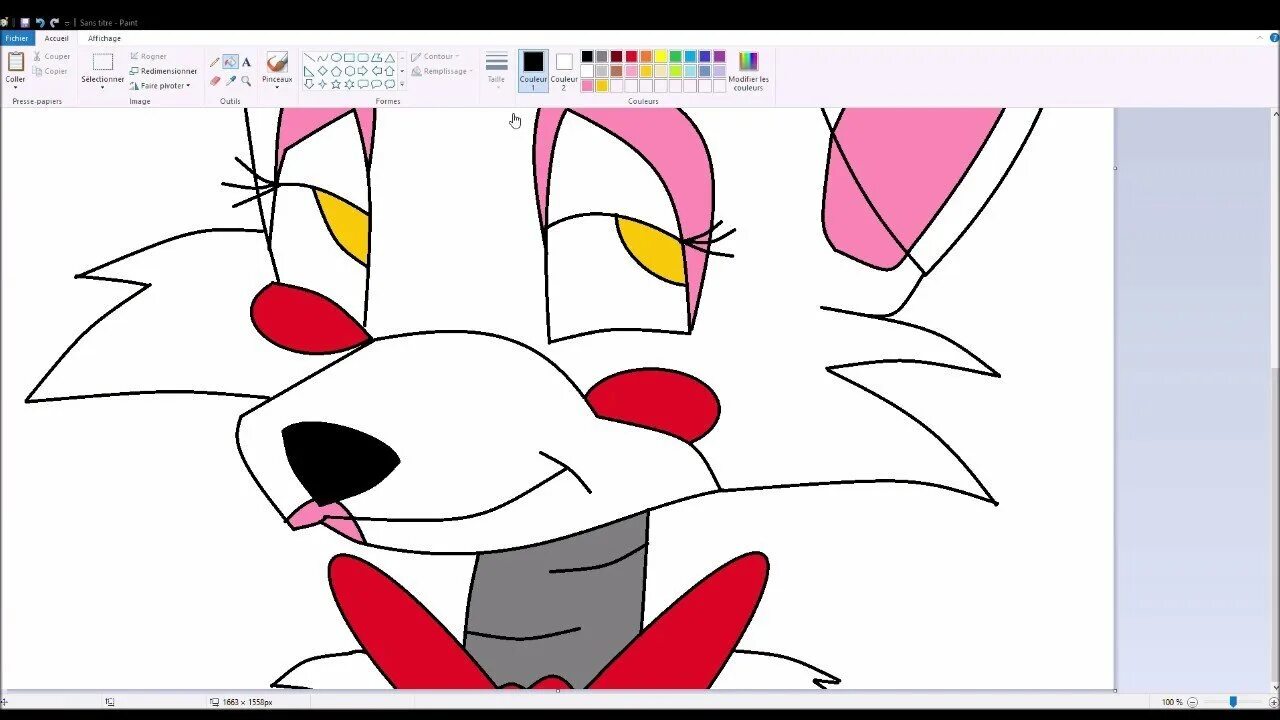This screenshot has height=720, width=1280.
Task: Choose the Polygon shape
Action: coord(376,57)
